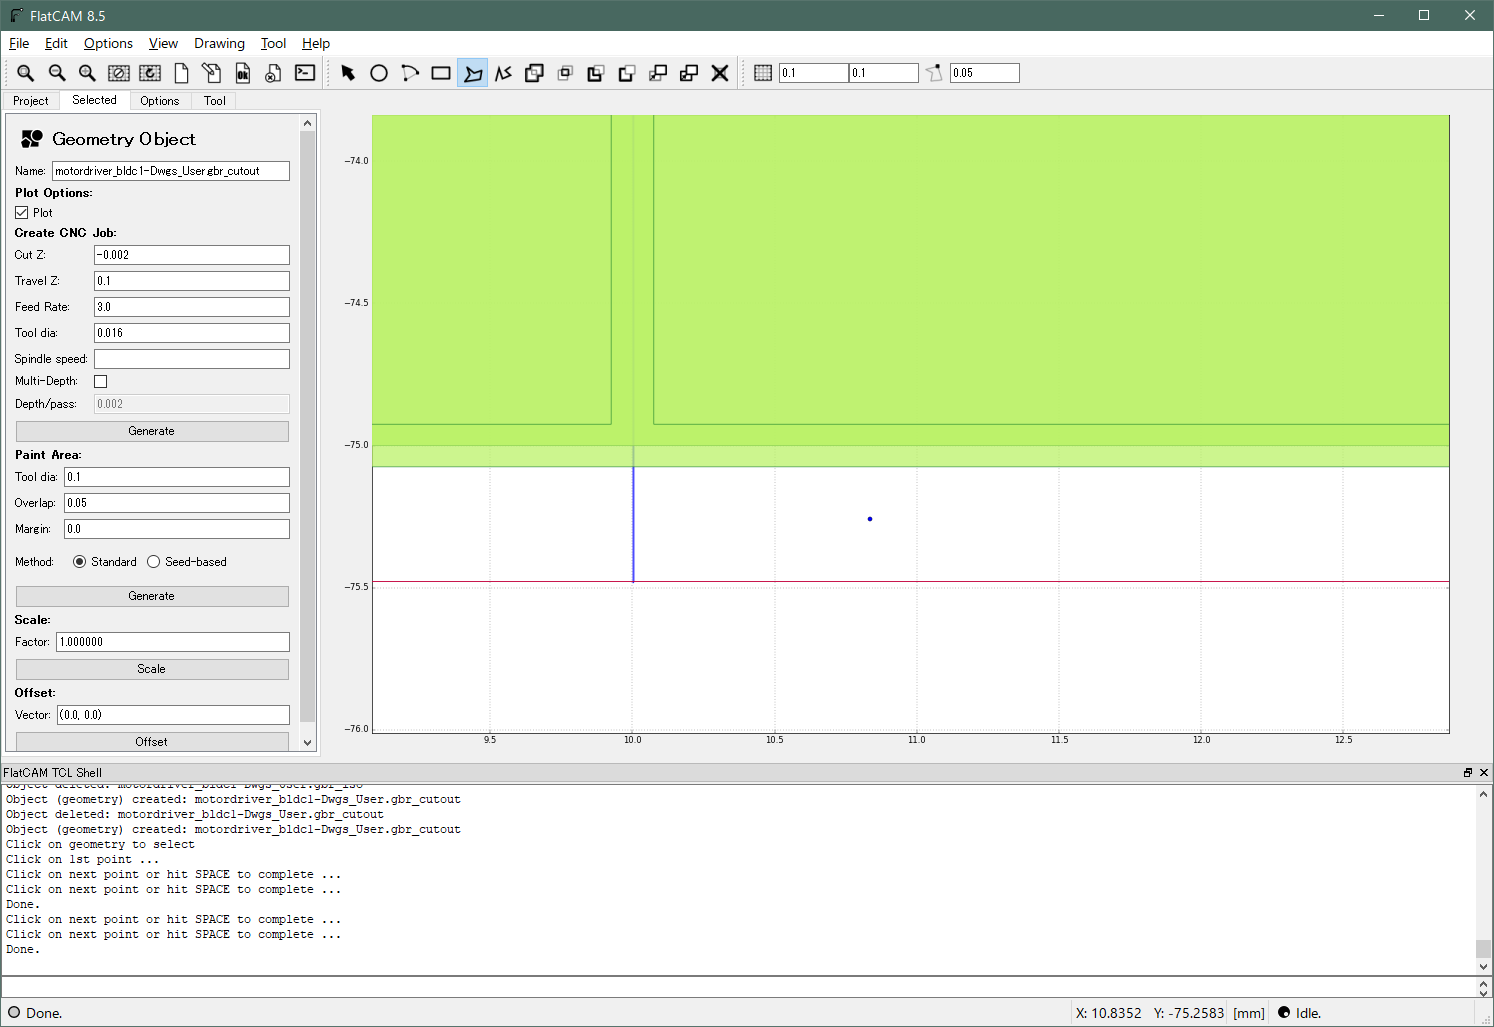Image resolution: width=1494 pixels, height=1027 pixels.
Task: Click the Zoom Out magnifier icon
Action: click(57, 73)
